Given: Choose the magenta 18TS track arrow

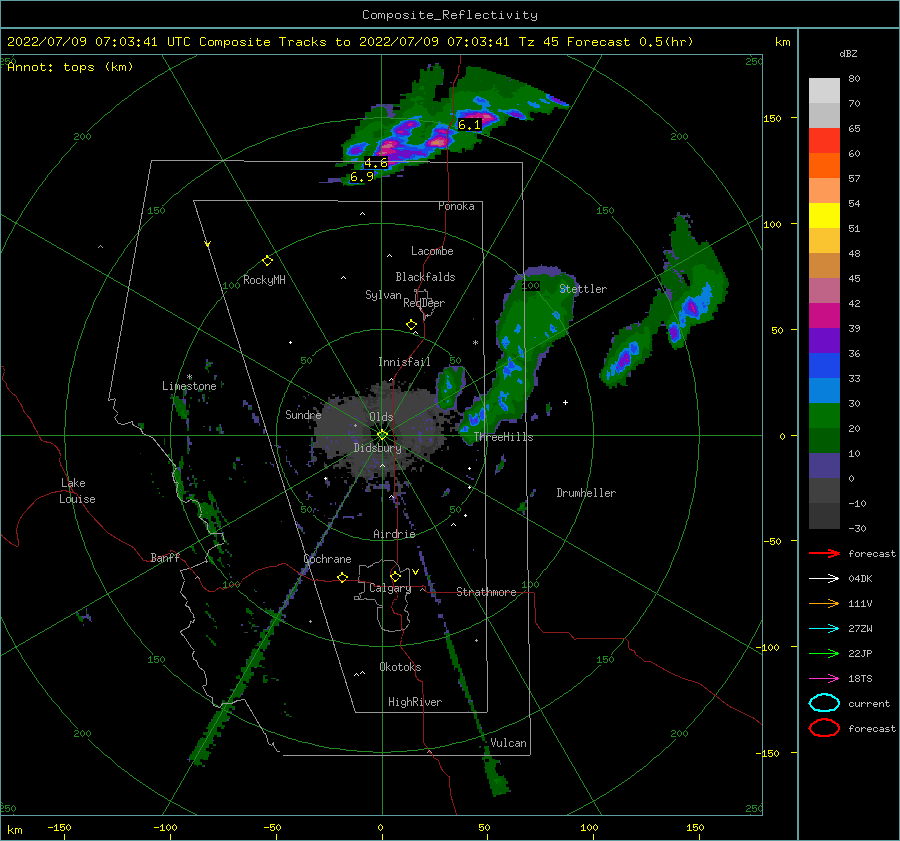Looking at the screenshot, I should click(x=824, y=679).
